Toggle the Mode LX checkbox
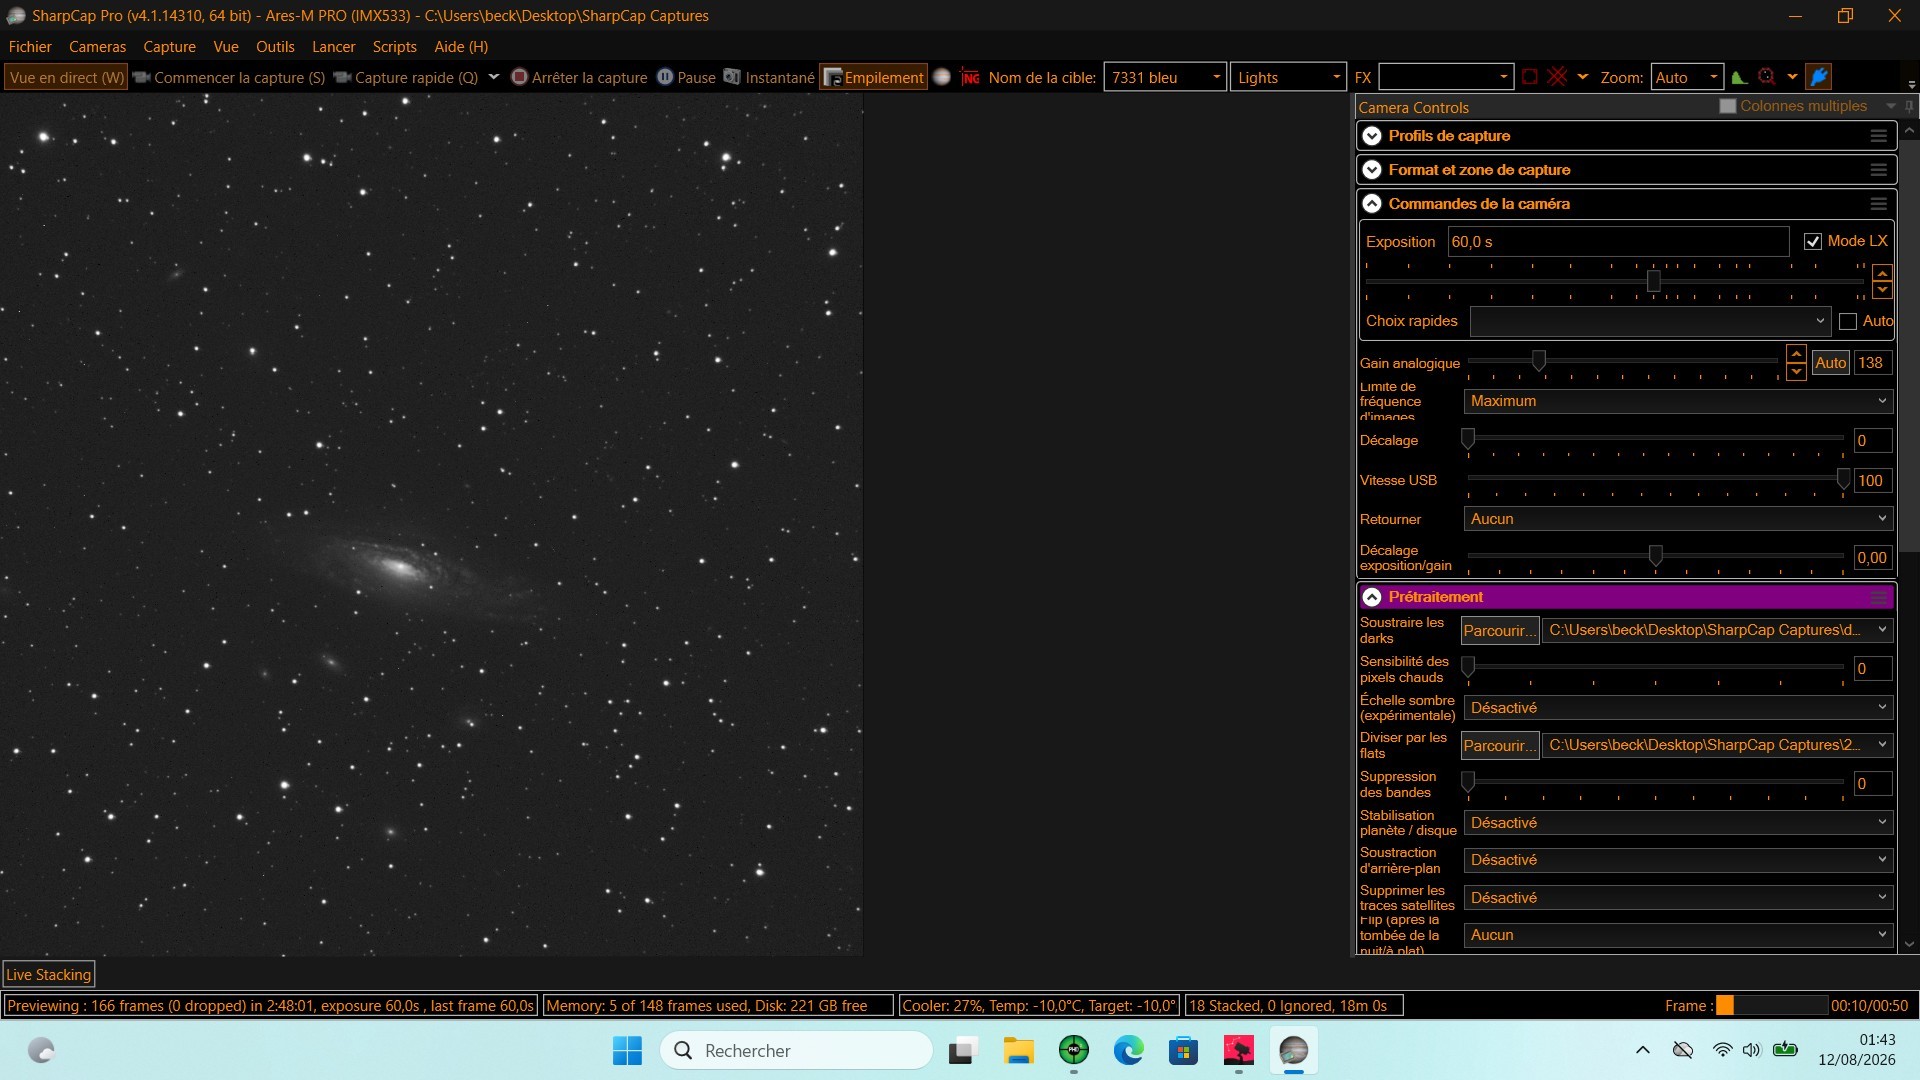The height and width of the screenshot is (1080, 1920). [x=1813, y=242]
